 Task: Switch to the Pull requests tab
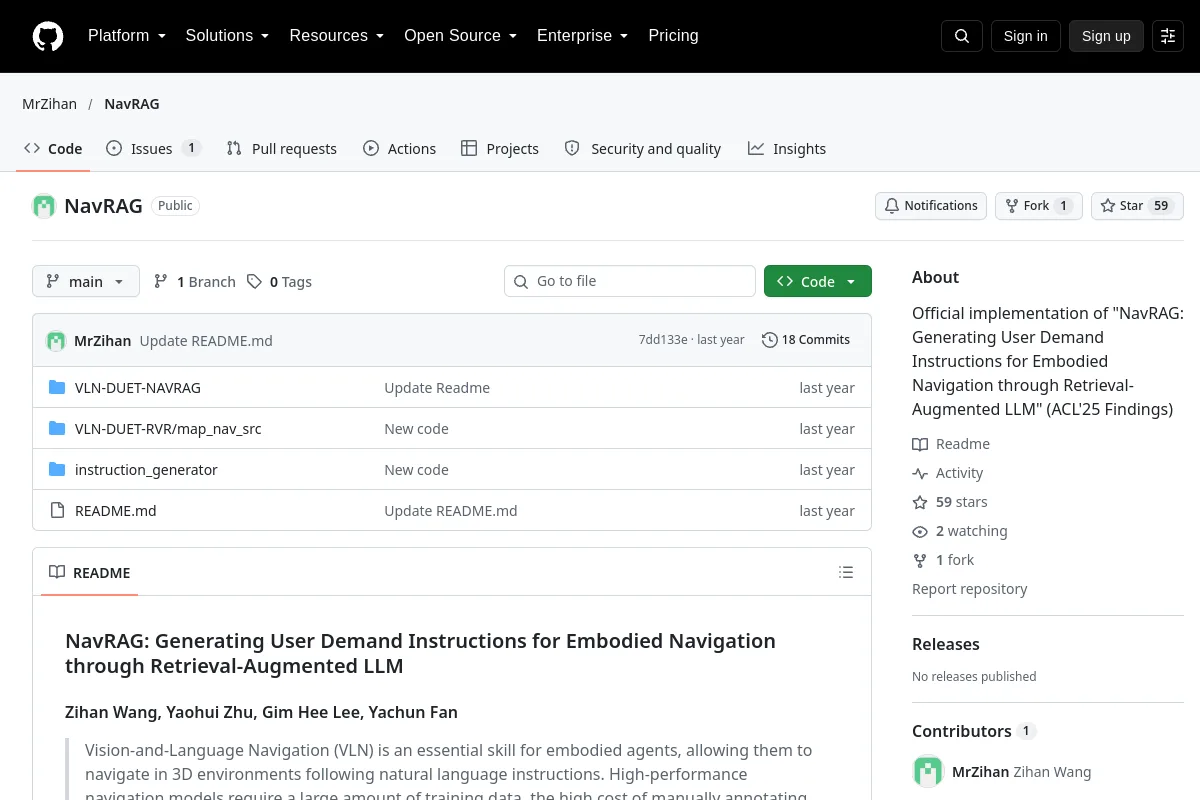tap(282, 149)
